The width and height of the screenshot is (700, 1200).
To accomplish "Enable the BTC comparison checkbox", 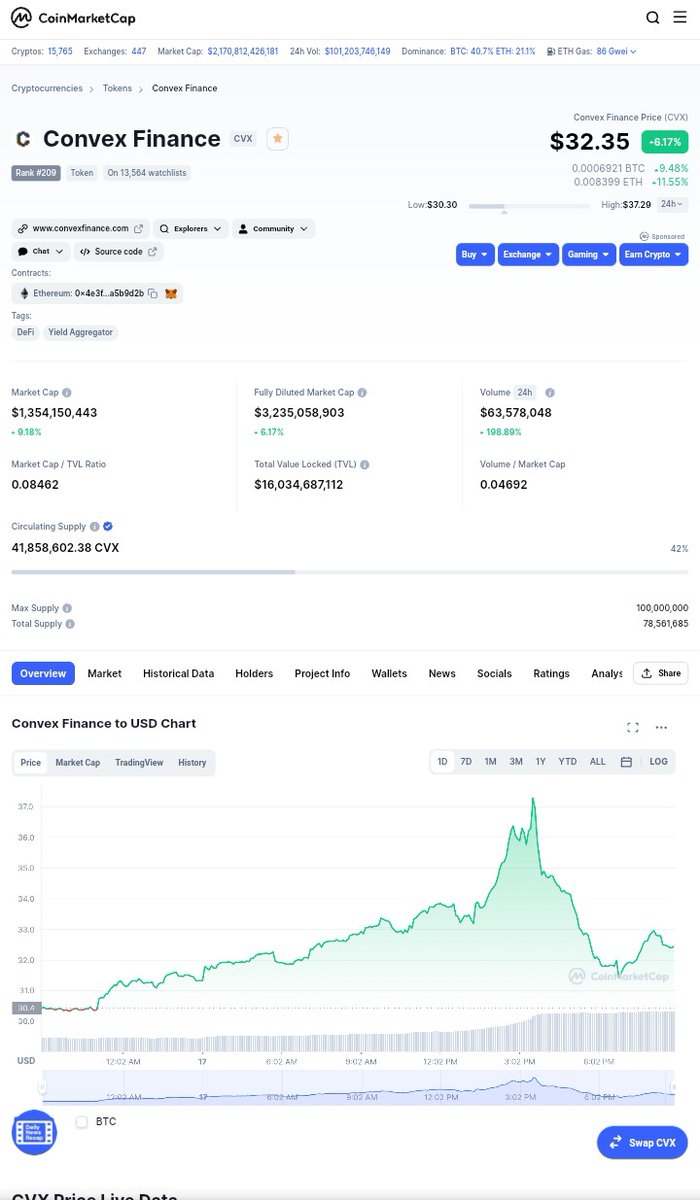I will point(82,1122).
